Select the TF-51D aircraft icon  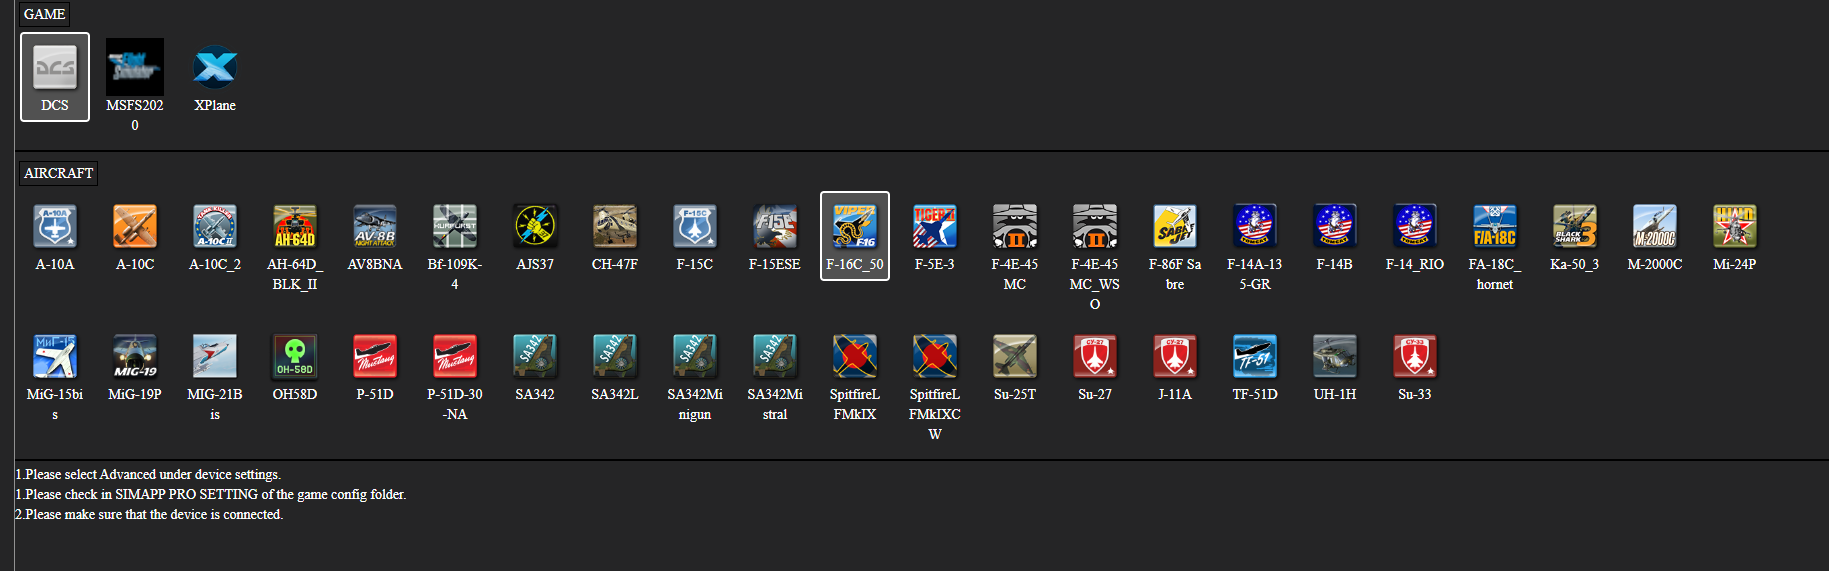pyautogui.click(x=1255, y=356)
